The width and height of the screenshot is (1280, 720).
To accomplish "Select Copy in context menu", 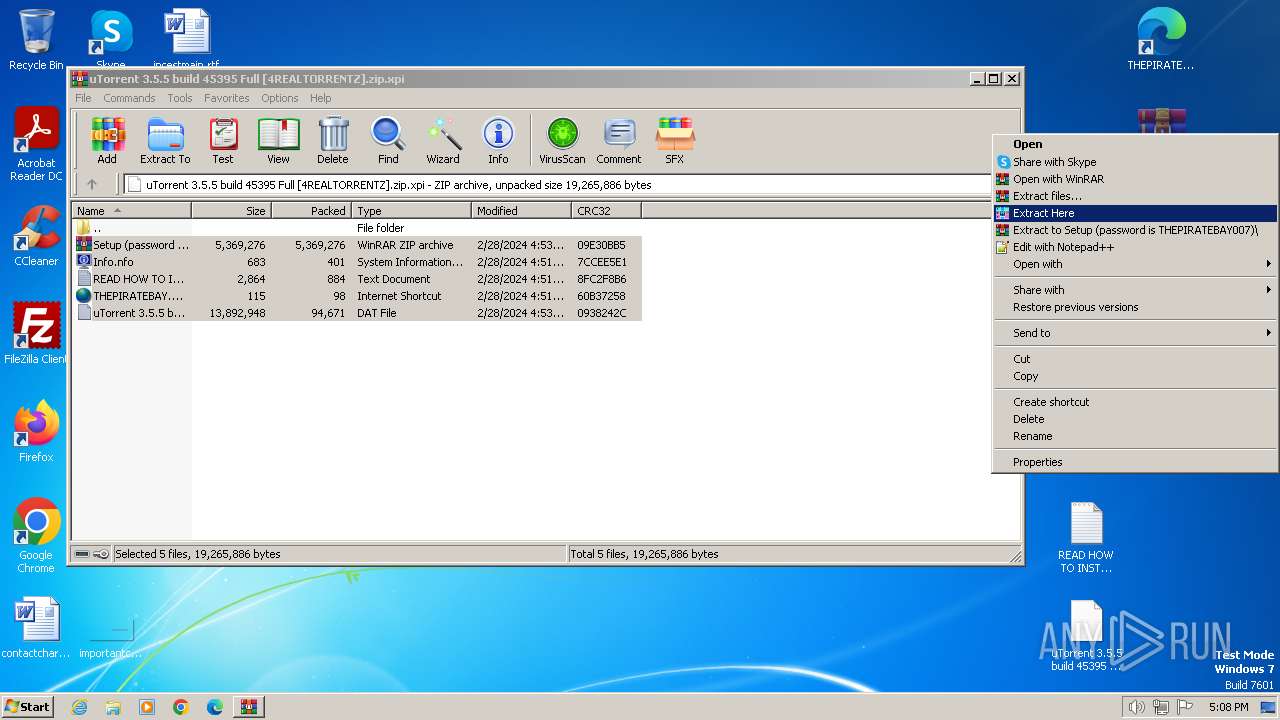I will point(1135,376).
